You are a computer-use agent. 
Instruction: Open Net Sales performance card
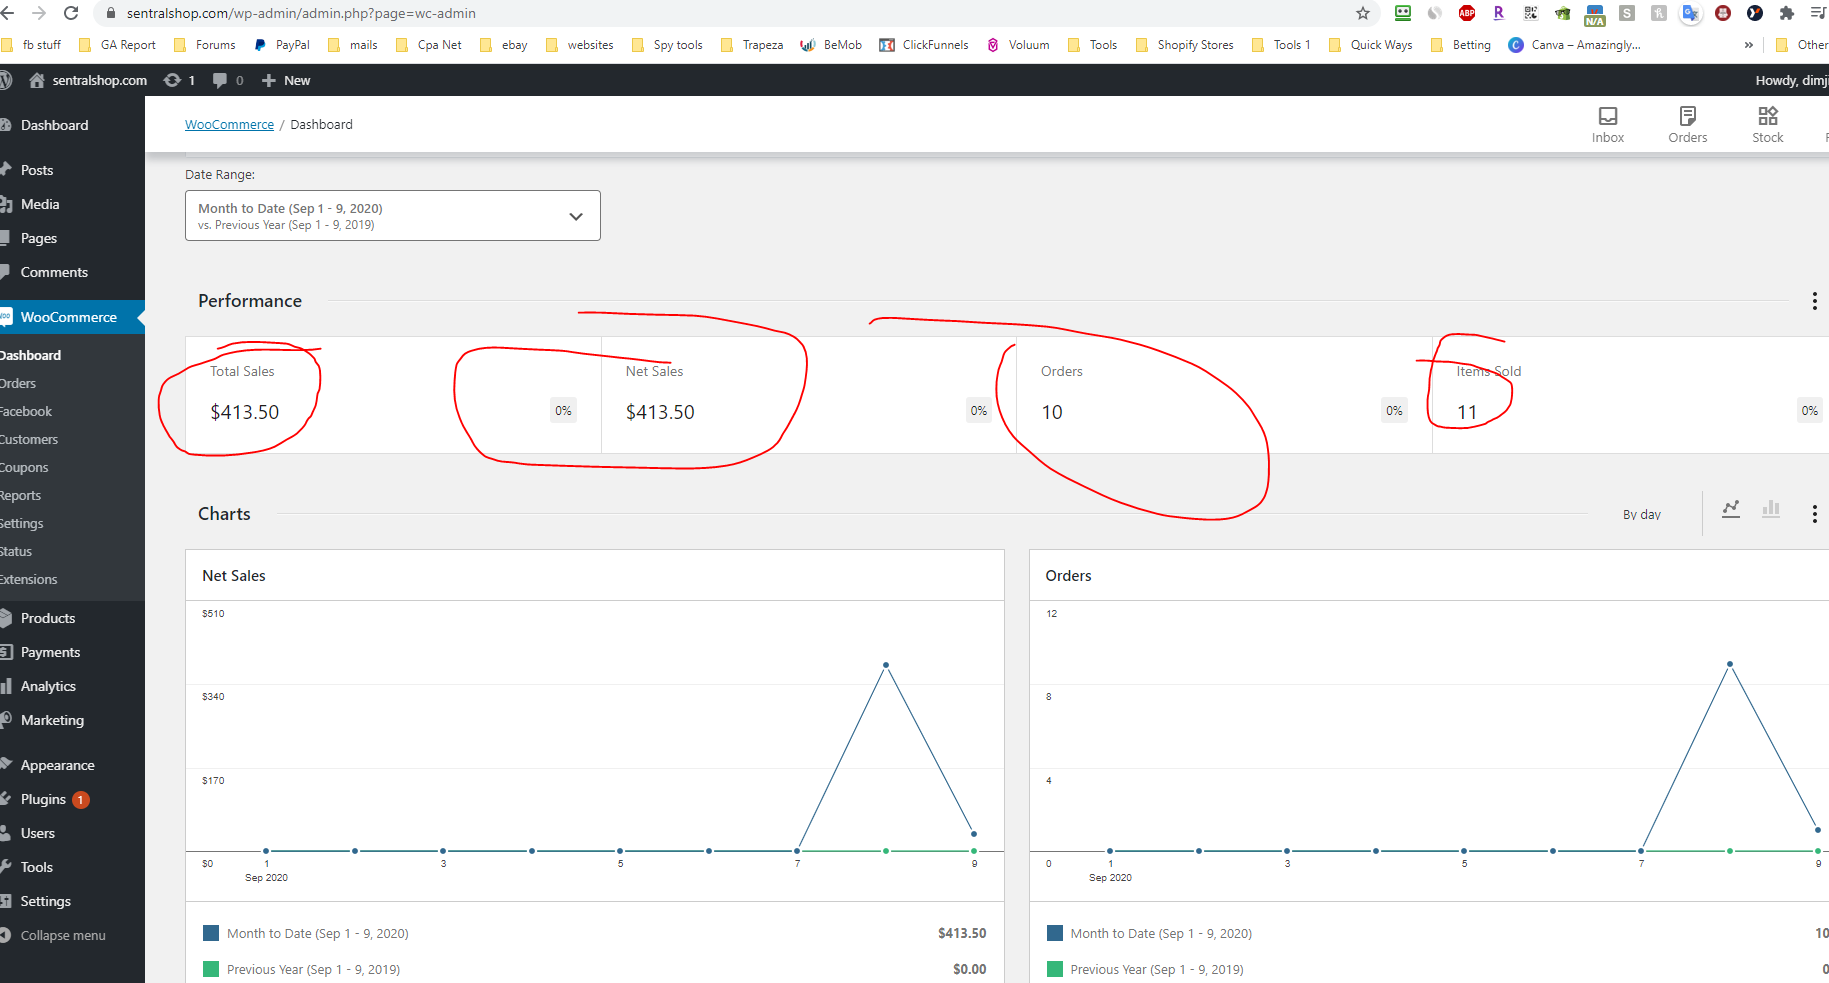pos(809,395)
